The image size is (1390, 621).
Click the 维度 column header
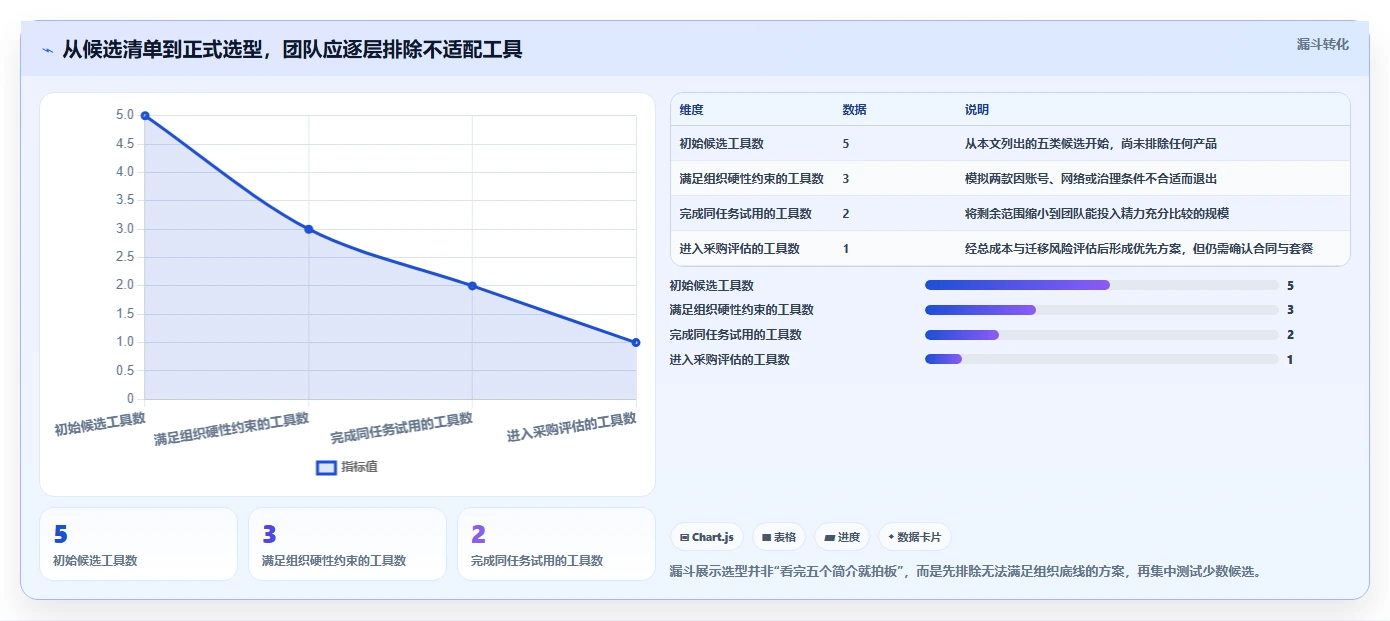click(691, 110)
